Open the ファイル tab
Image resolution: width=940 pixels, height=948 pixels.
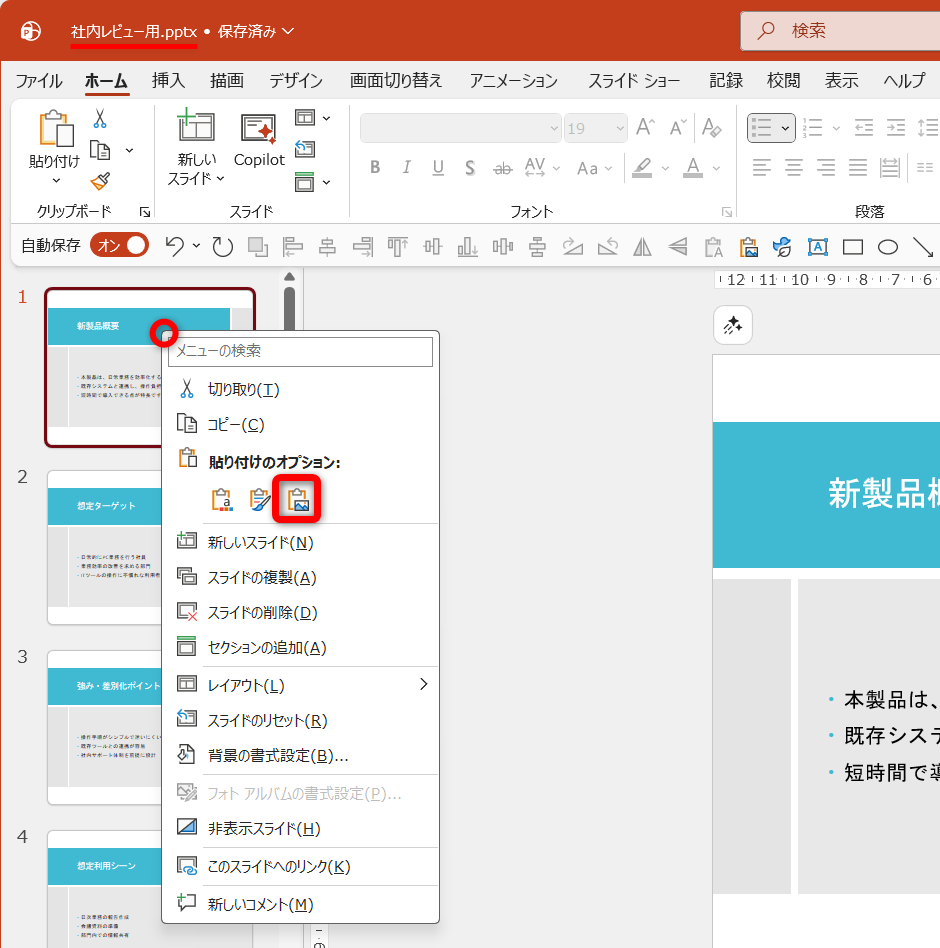[x=39, y=80]
